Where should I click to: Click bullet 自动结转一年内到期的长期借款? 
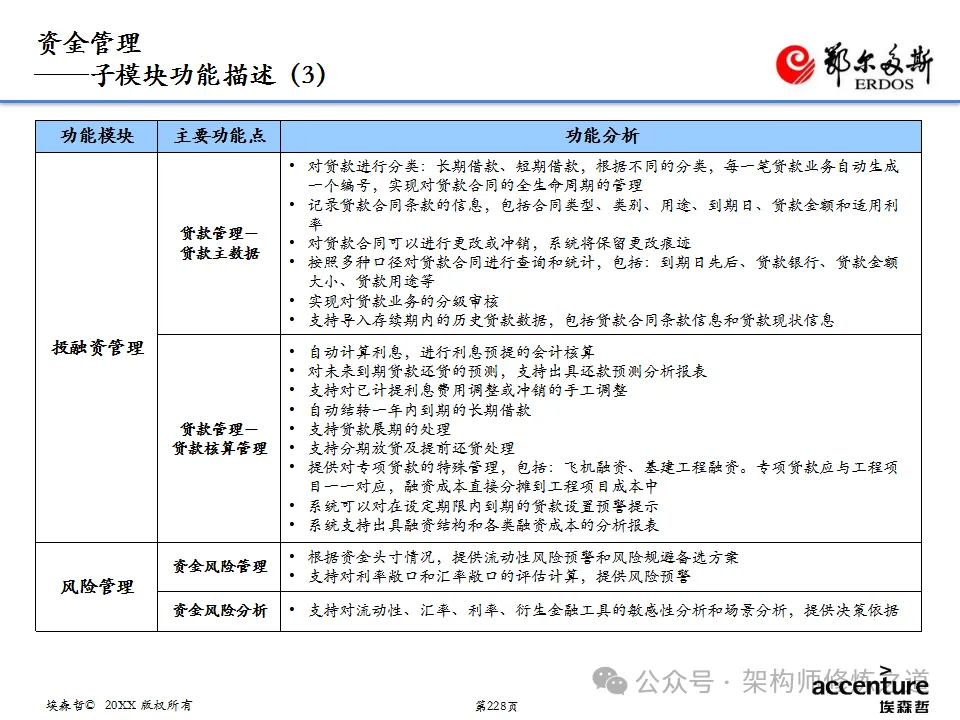419,410
